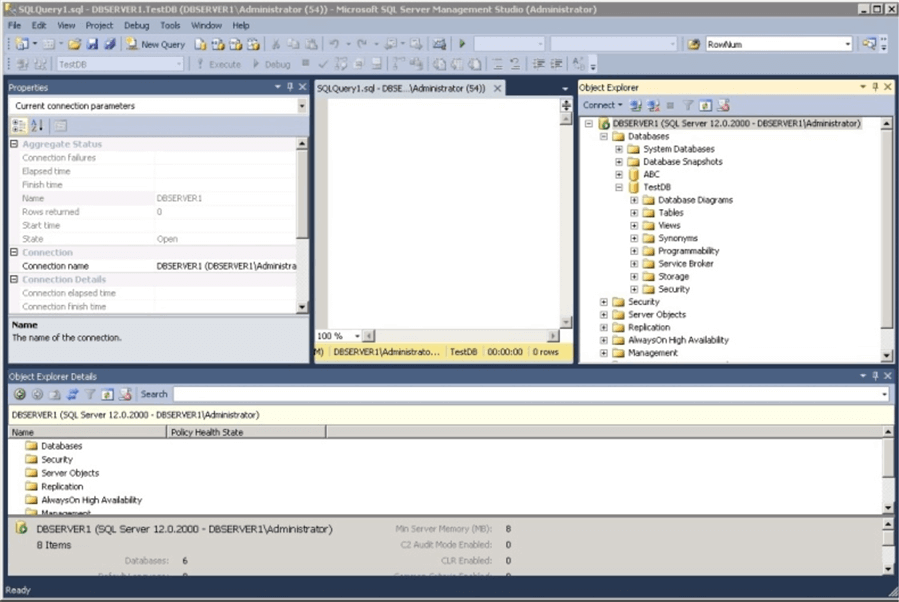
Task: Collapse the Connection Details category
Action: coord(14,279)
